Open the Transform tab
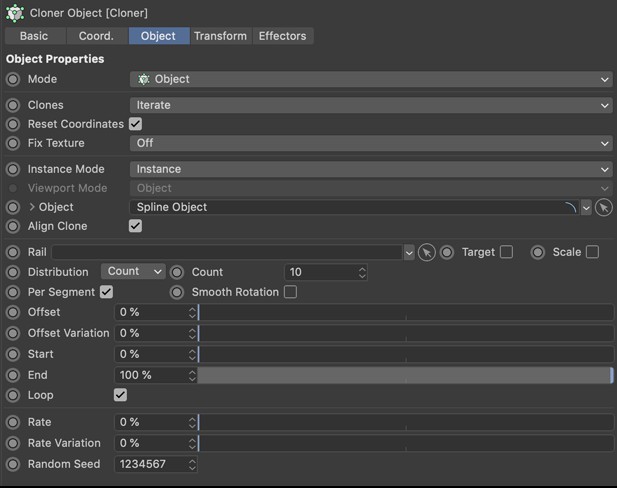Screen dimensions: 617x488 click(x=220, y=36)
